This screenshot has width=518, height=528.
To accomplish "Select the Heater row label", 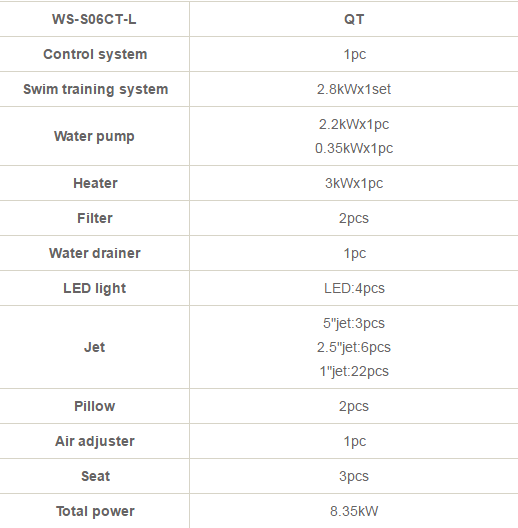I will click(95, 183).
